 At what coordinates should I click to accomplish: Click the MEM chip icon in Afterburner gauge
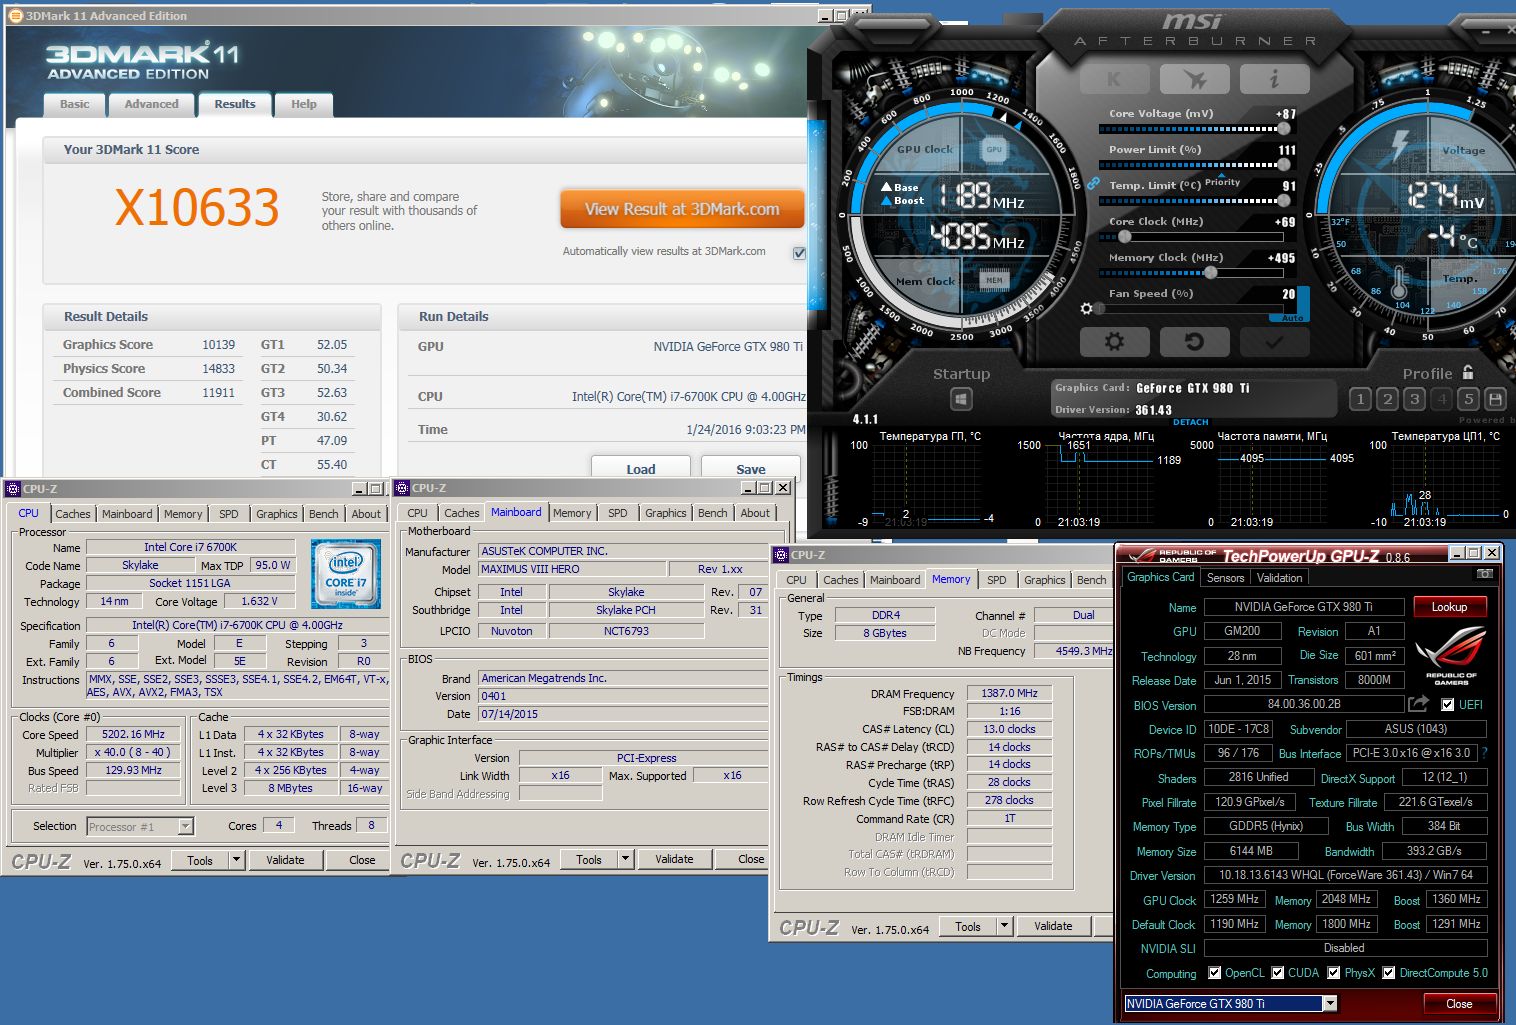993,280
